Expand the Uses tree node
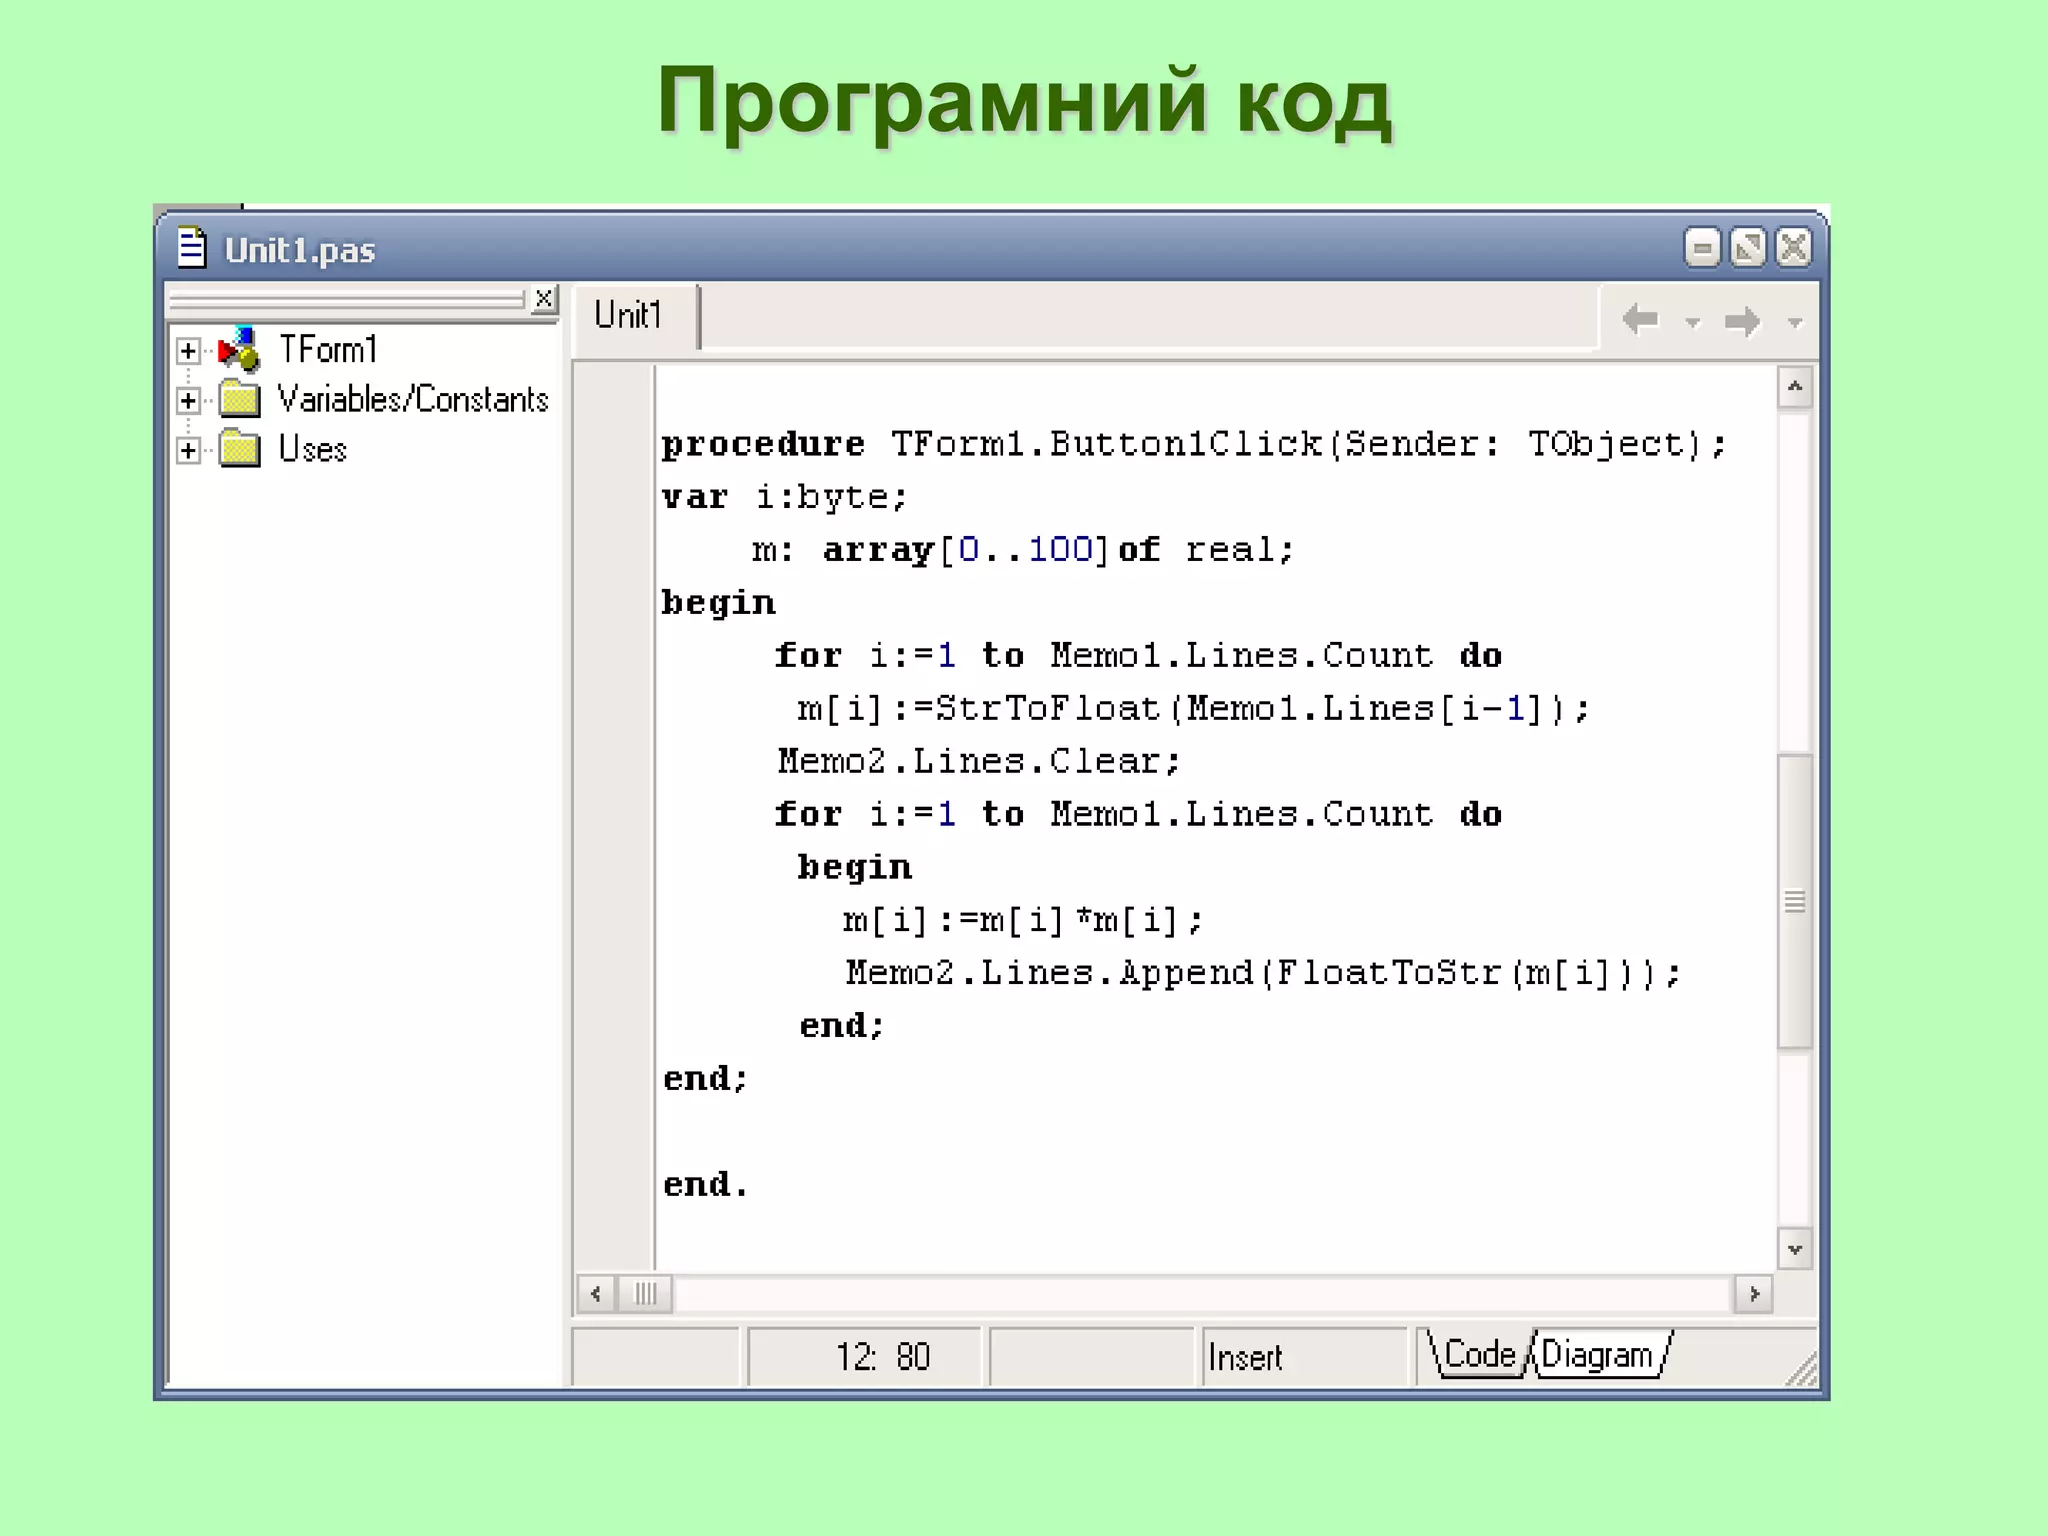 coord(187,450)
